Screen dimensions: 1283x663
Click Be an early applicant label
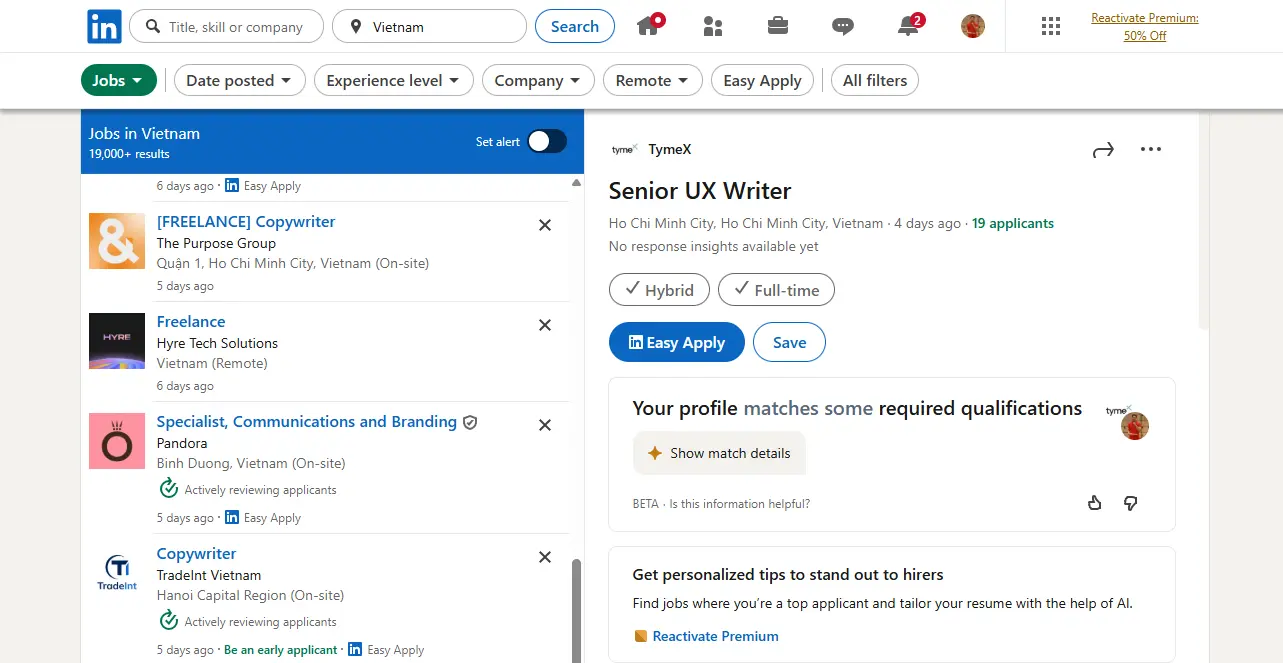coord(281,650)
